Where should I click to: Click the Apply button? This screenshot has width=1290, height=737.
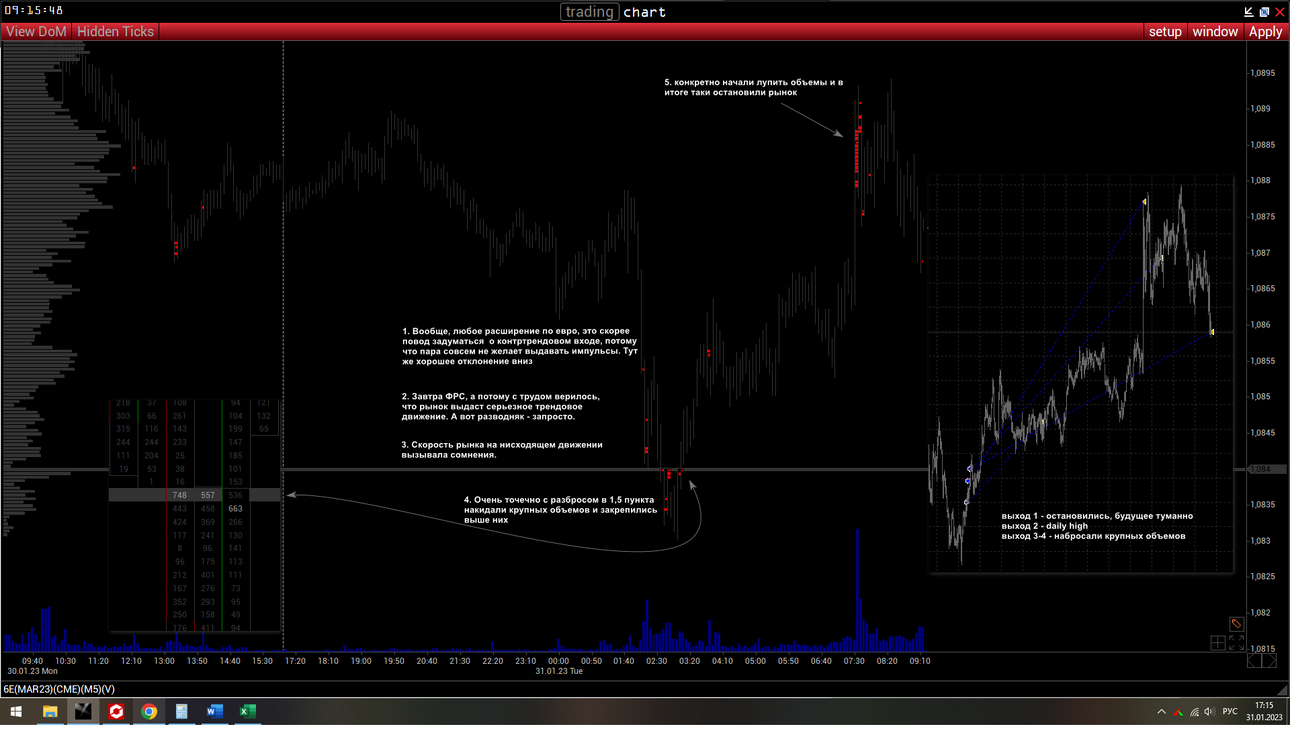[1265, 32]
